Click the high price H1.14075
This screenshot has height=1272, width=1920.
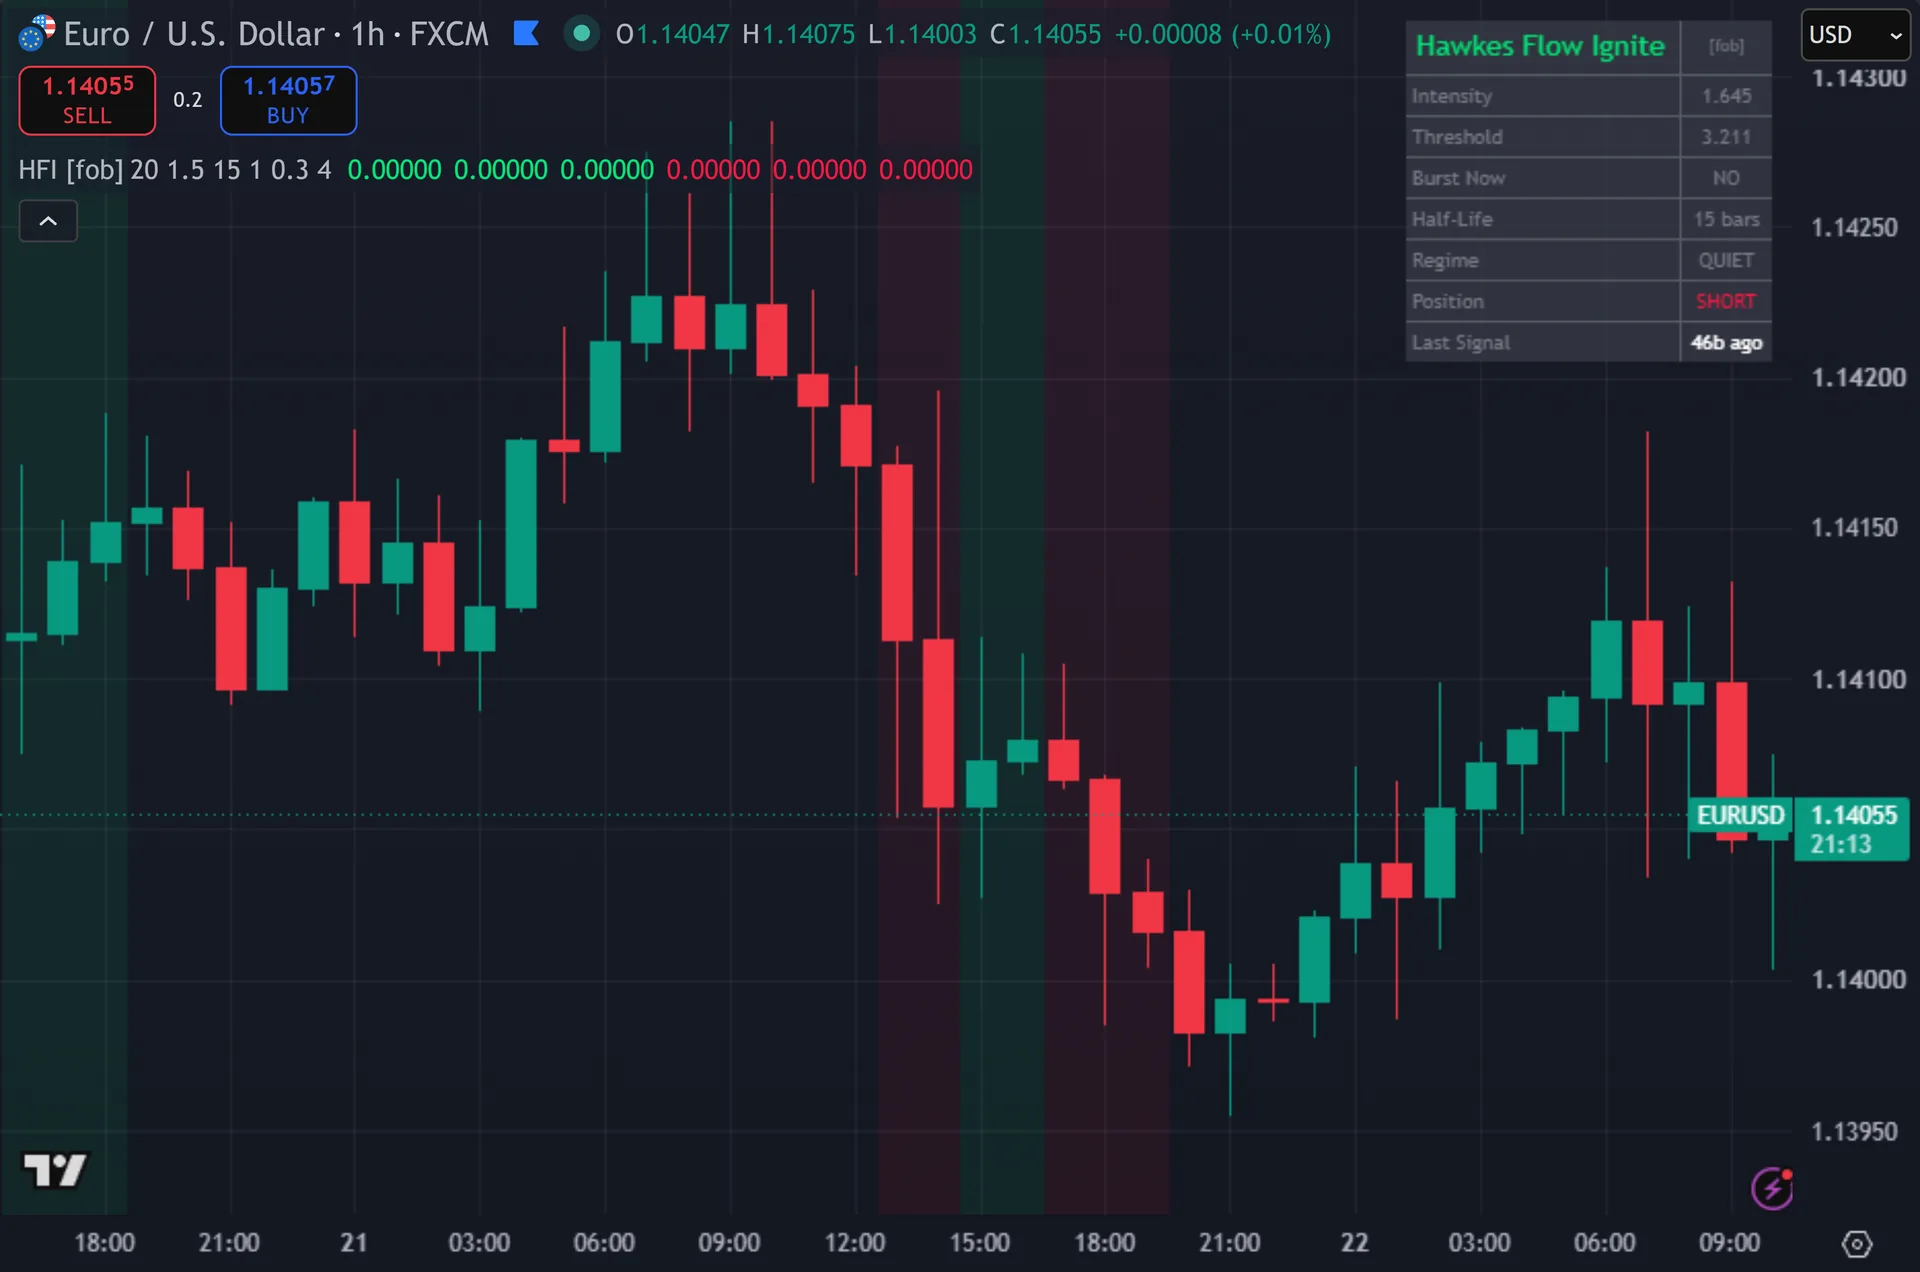click(x=799, y=35)
